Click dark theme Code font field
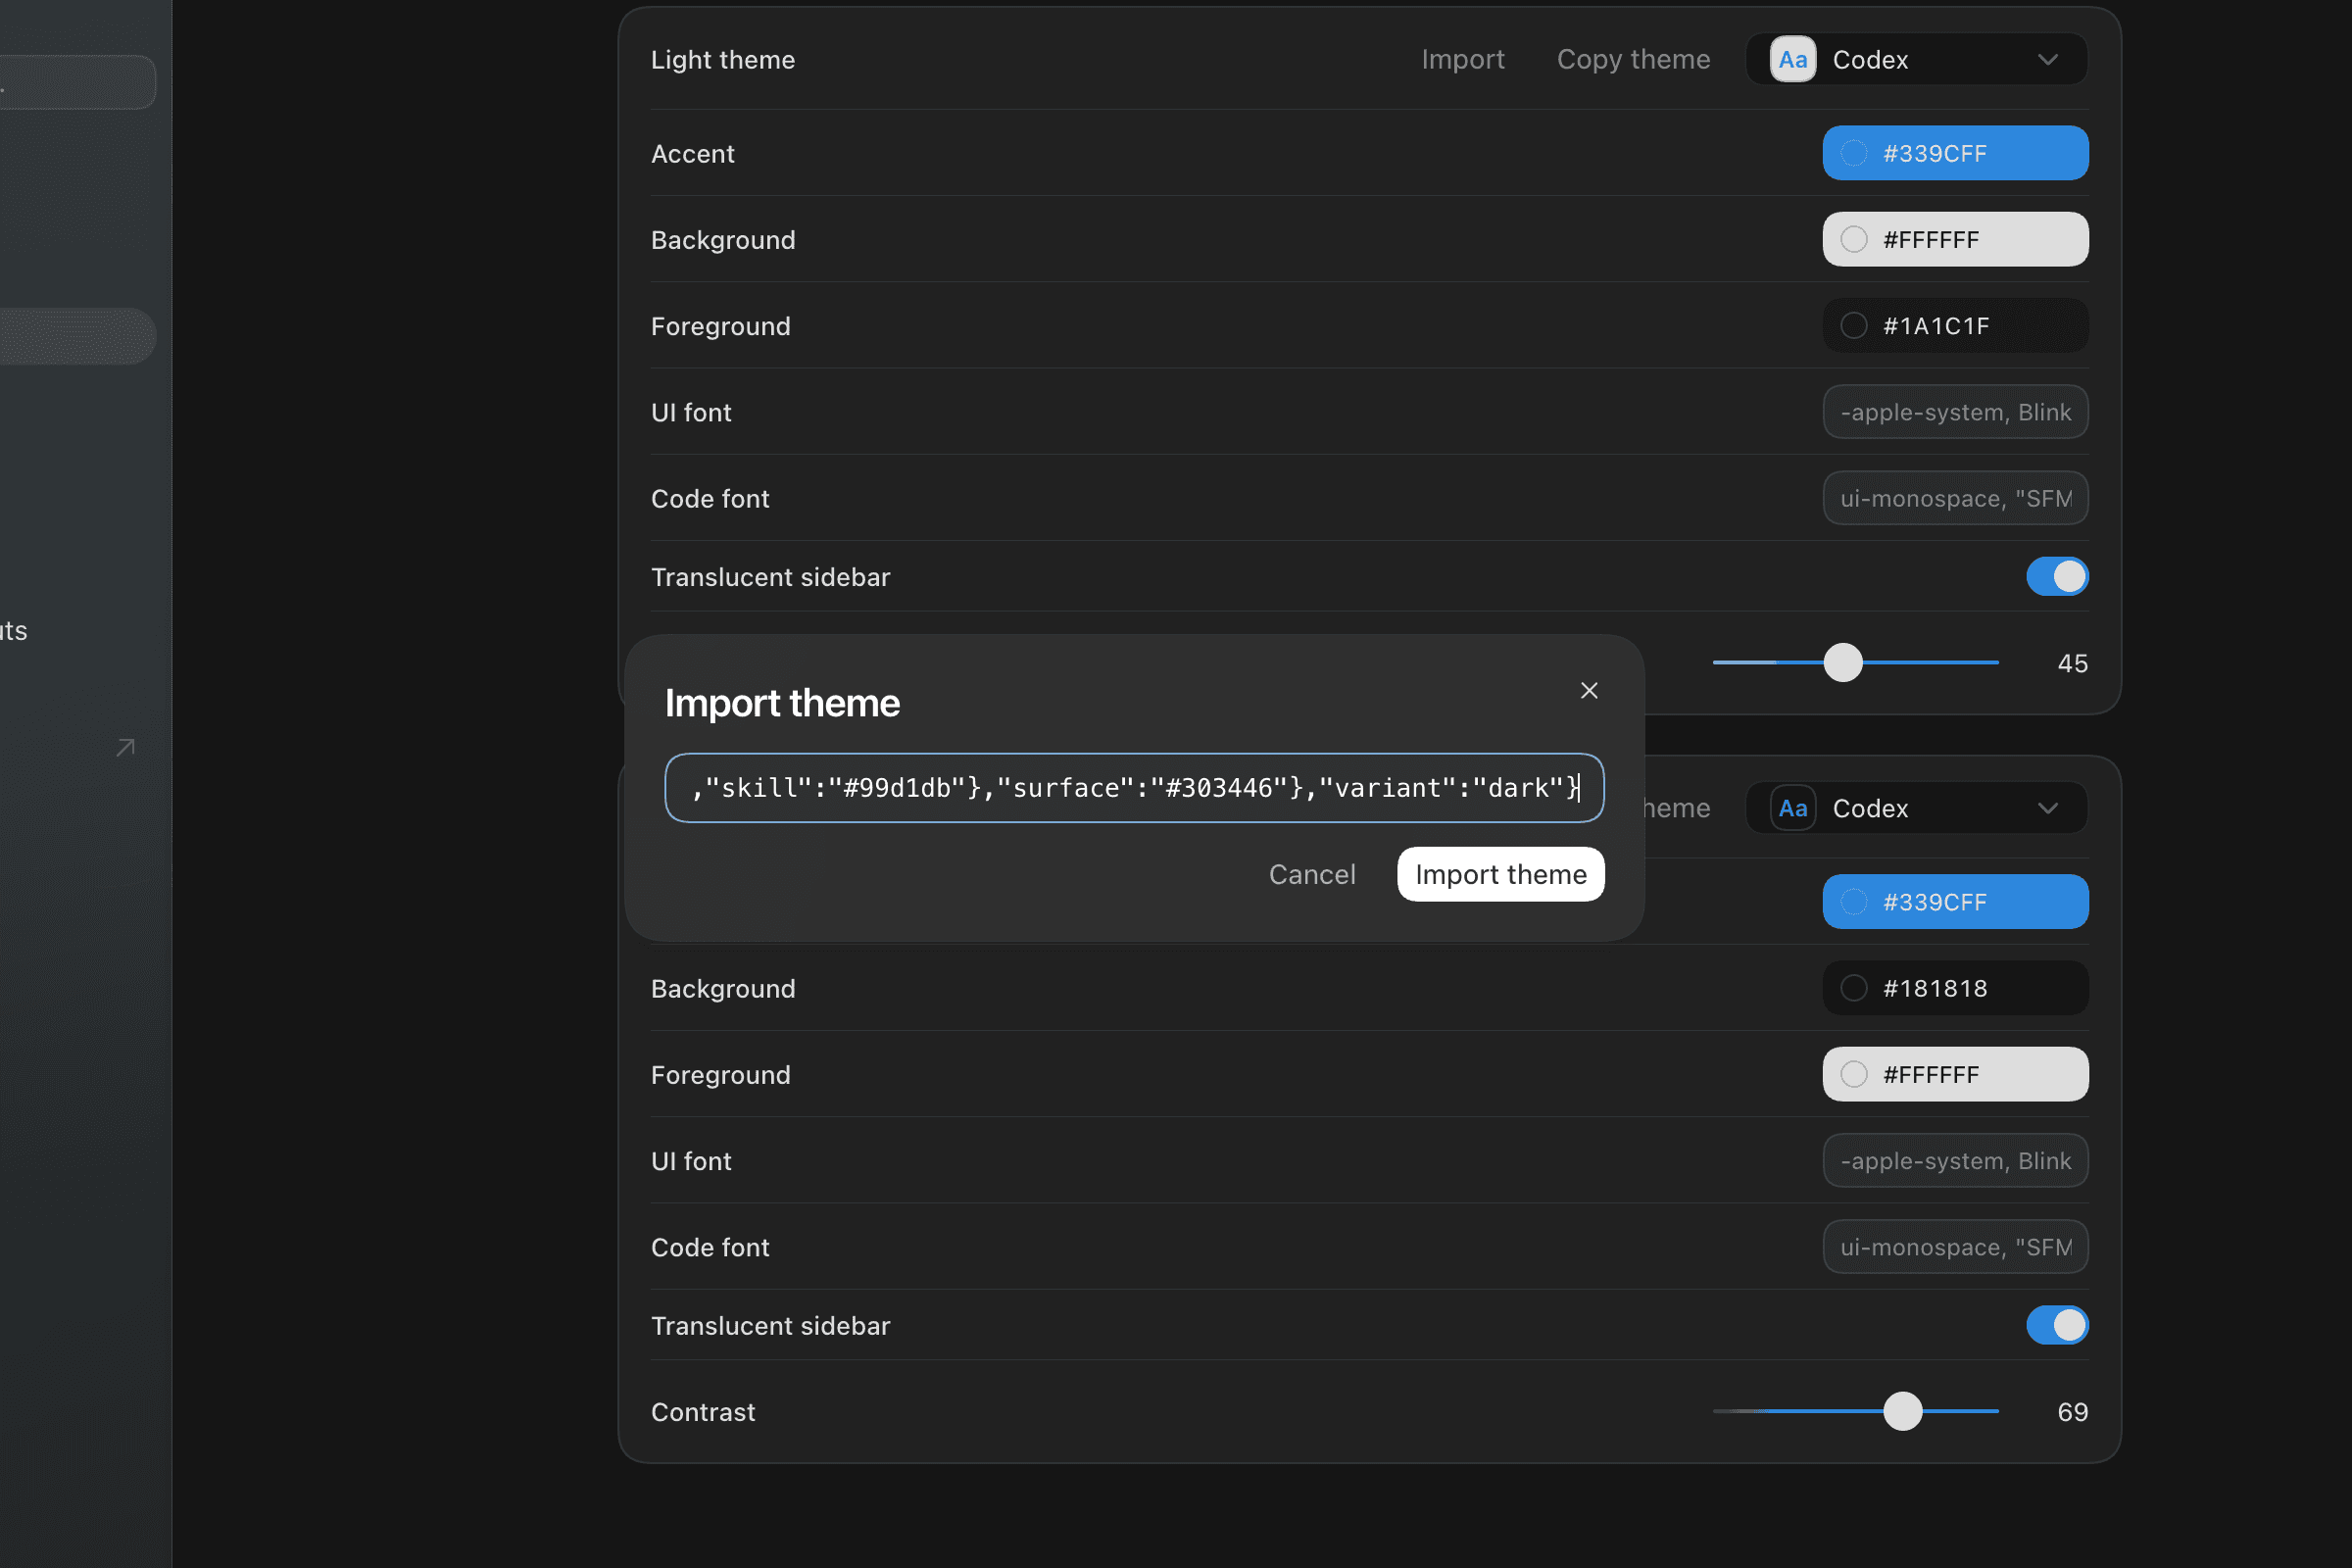 click(1955, 1247)
